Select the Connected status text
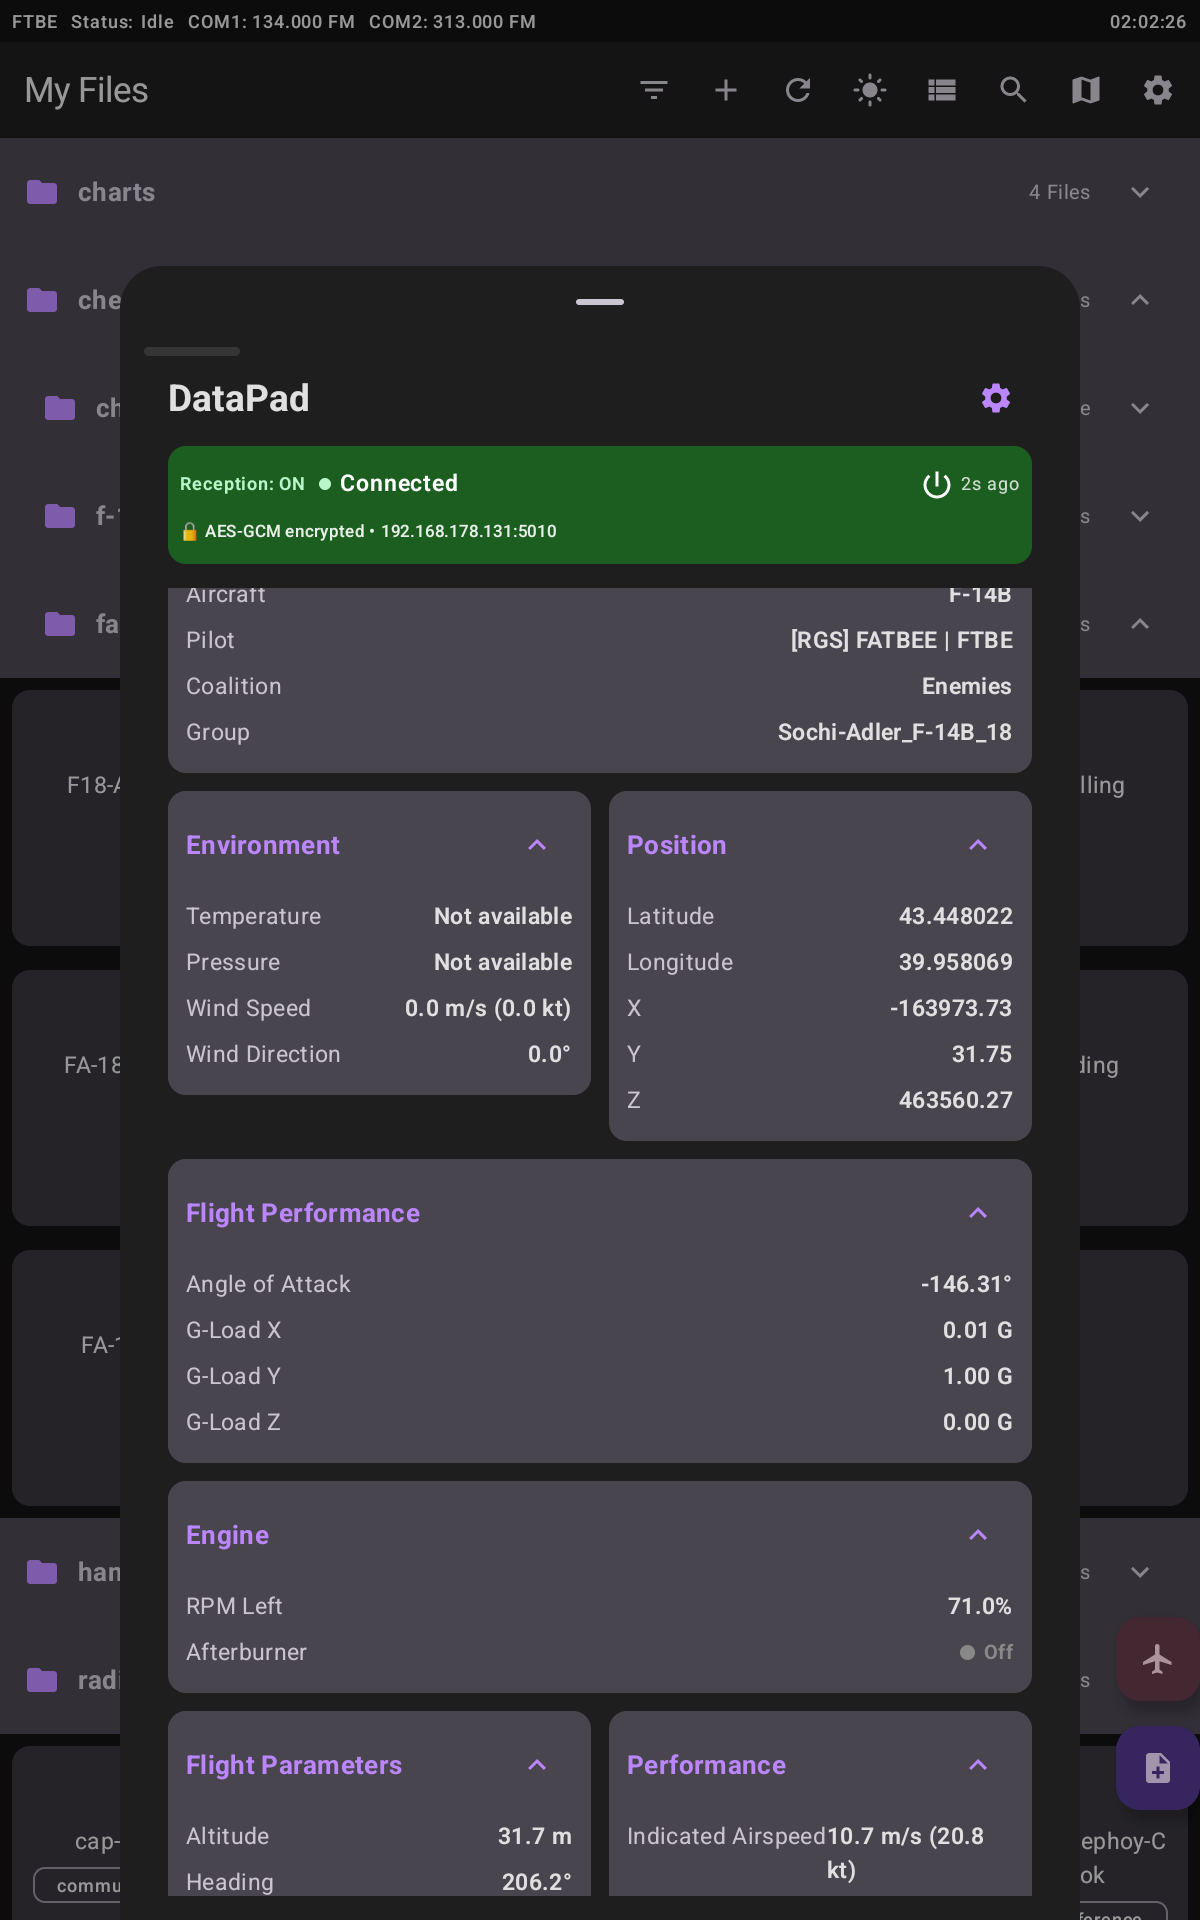 tap(399, 483)
